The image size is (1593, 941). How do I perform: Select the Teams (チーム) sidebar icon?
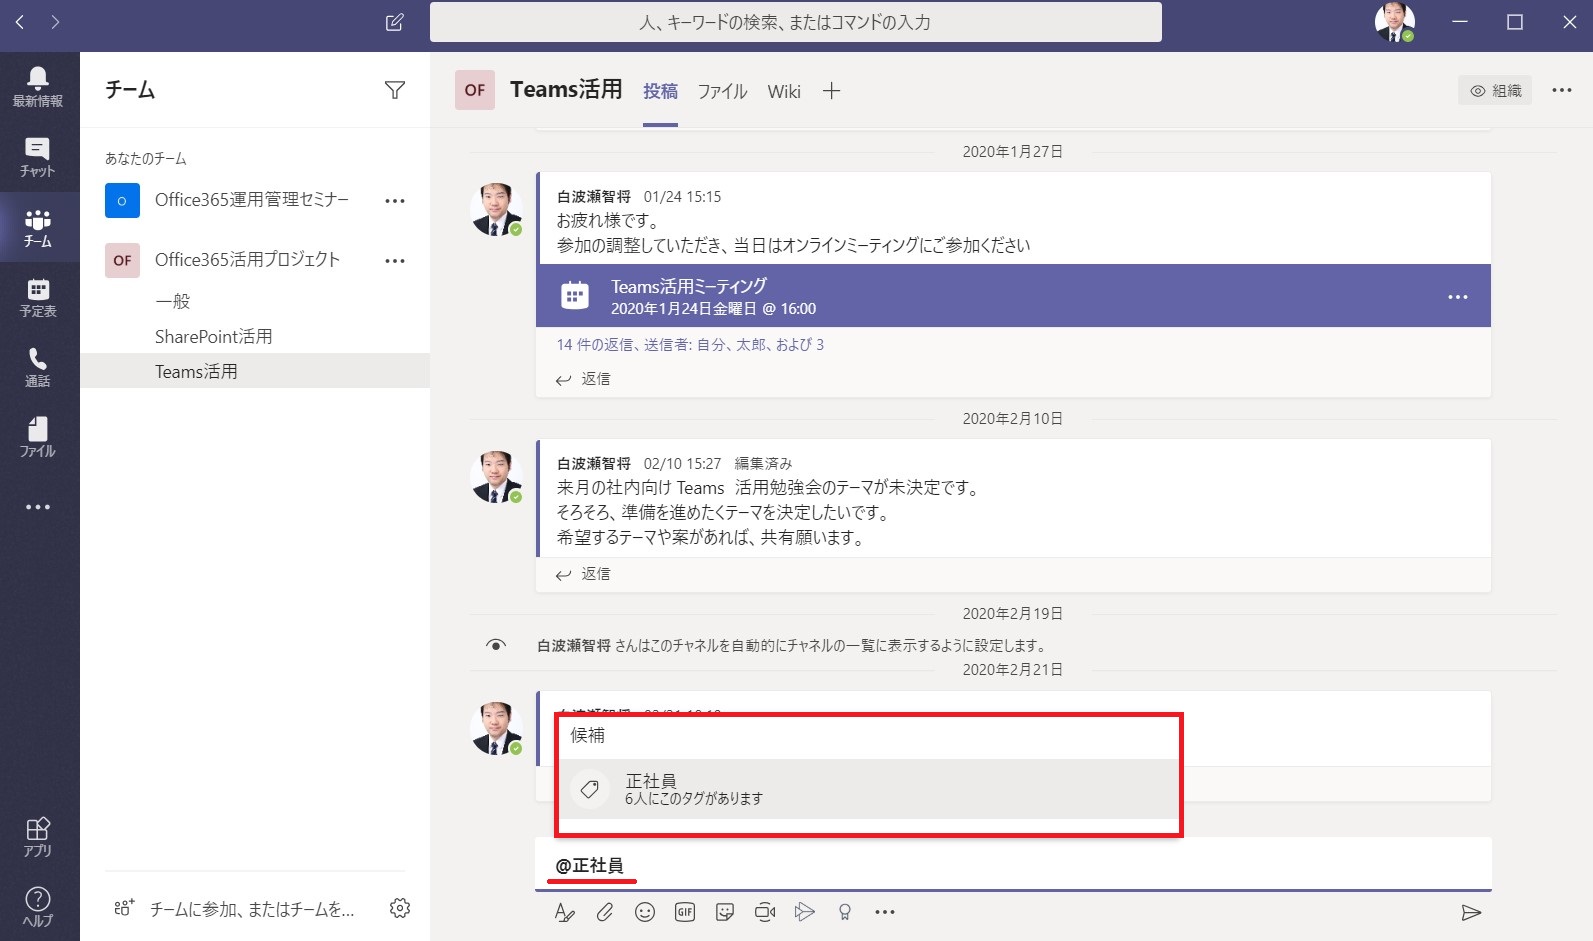(x=38, y=227)
